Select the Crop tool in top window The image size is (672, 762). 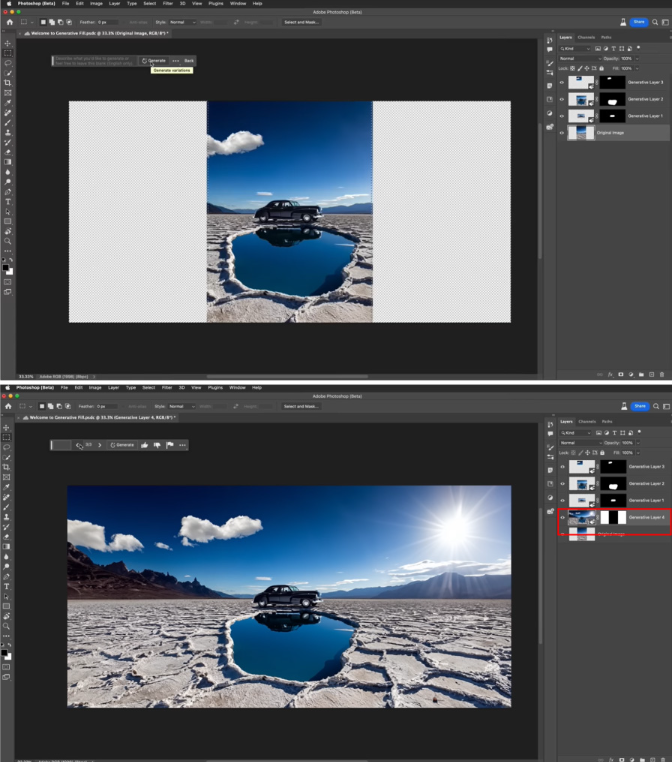[7, 83]
